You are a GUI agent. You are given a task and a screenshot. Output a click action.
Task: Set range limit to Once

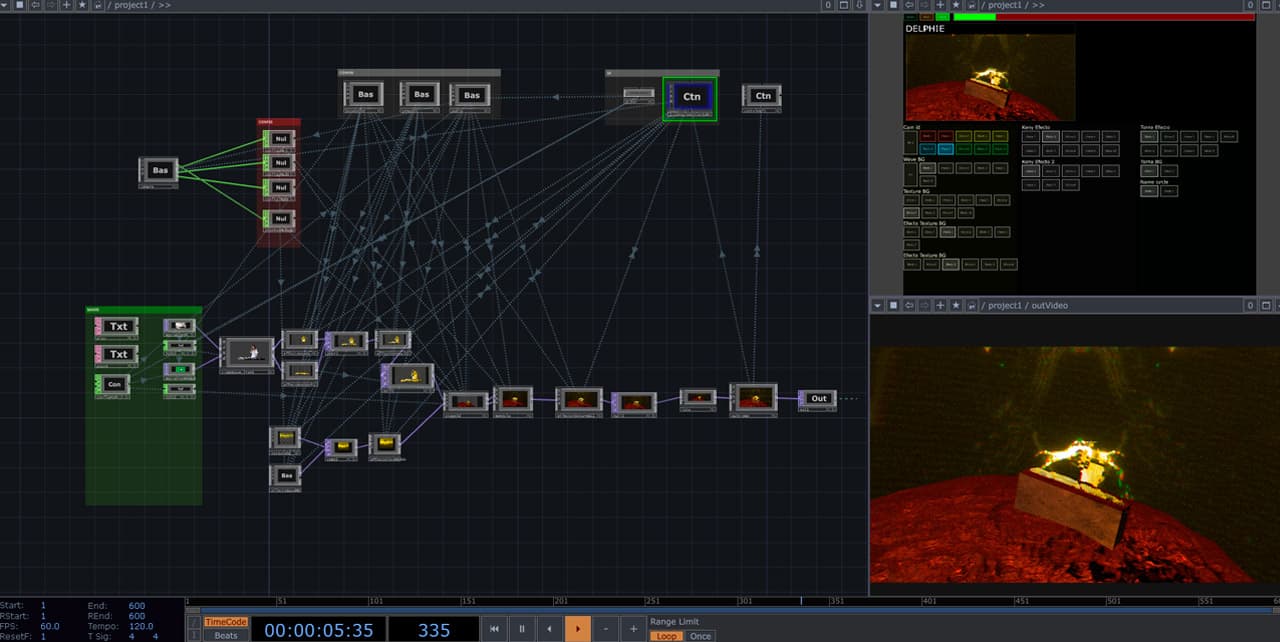(701, 636)
